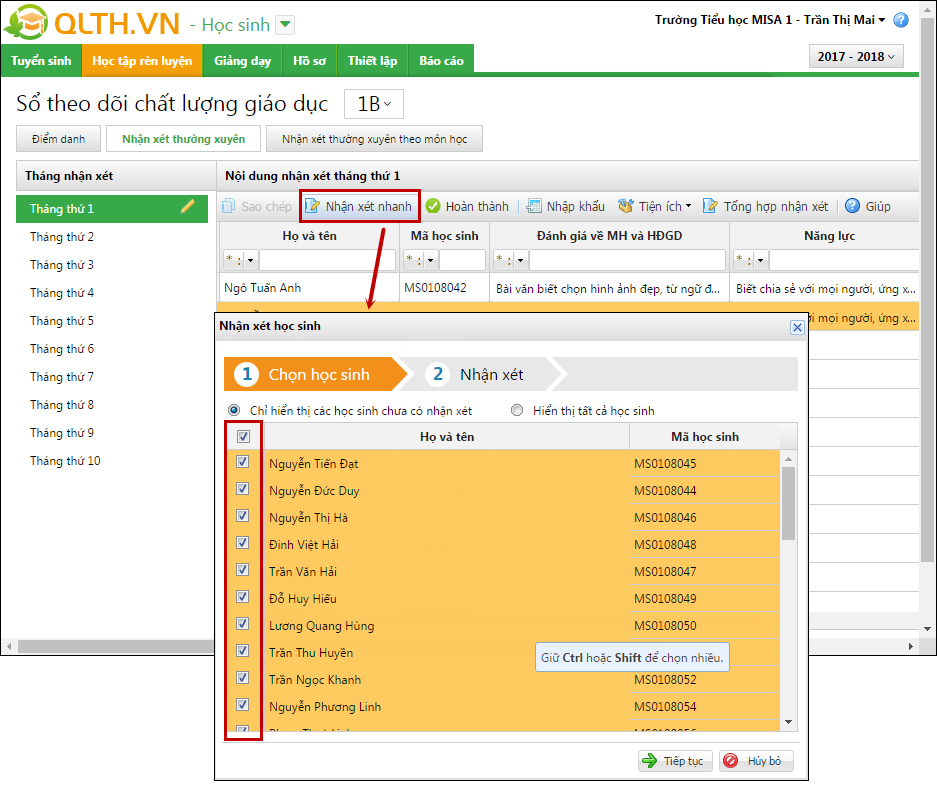Image resolution: width=937 pixels, height=787 pixels.
Task: Click Hoàn thành green checkmark button
Action: [x=467, y=206]
